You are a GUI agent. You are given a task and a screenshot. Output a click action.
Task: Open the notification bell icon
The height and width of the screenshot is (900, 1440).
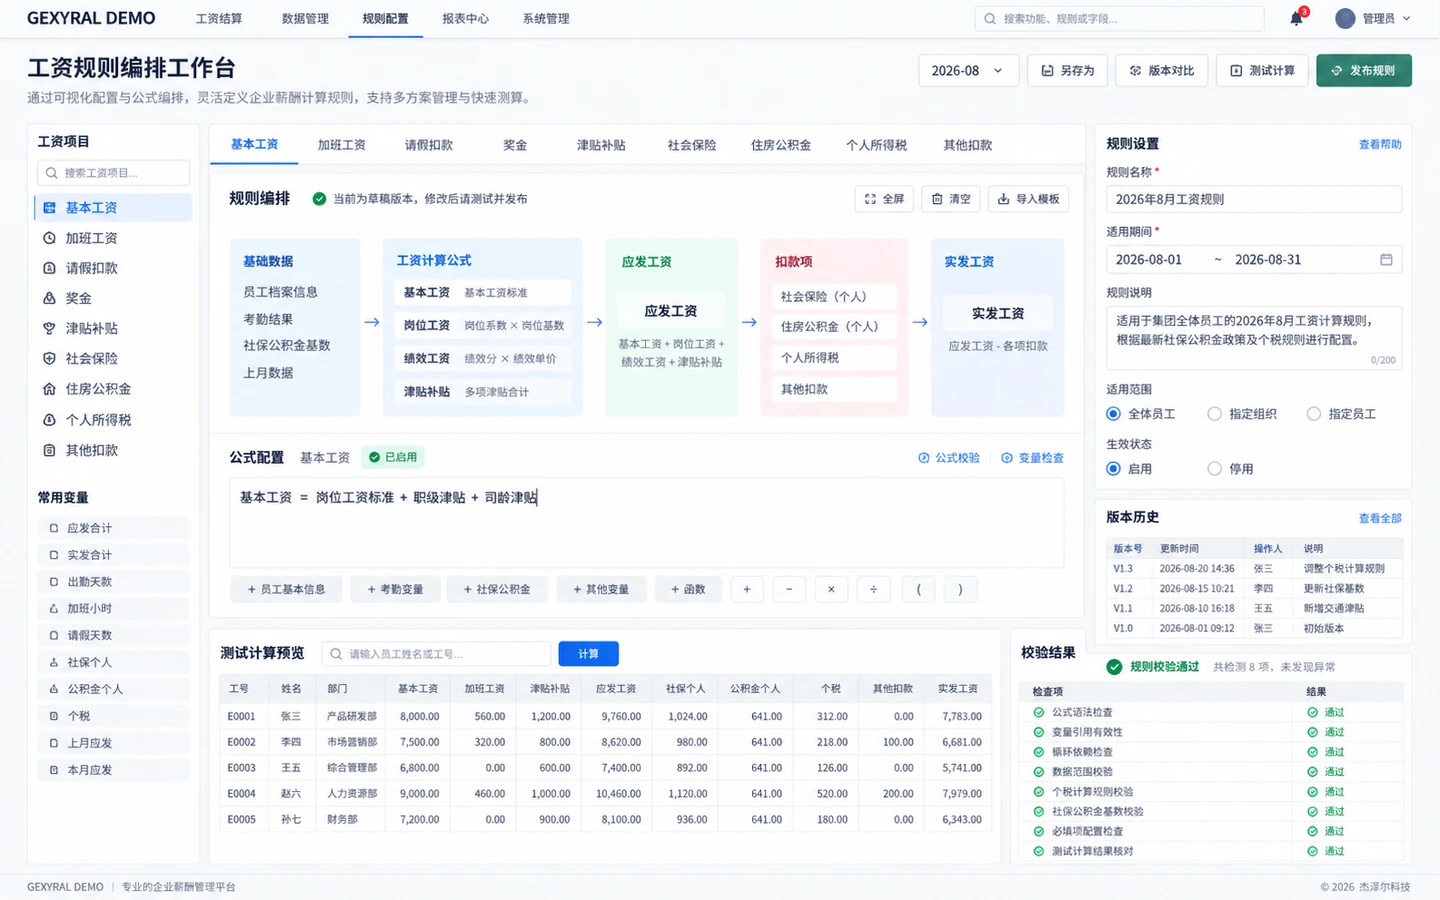pyautogui.click(x=1296, y=18)
